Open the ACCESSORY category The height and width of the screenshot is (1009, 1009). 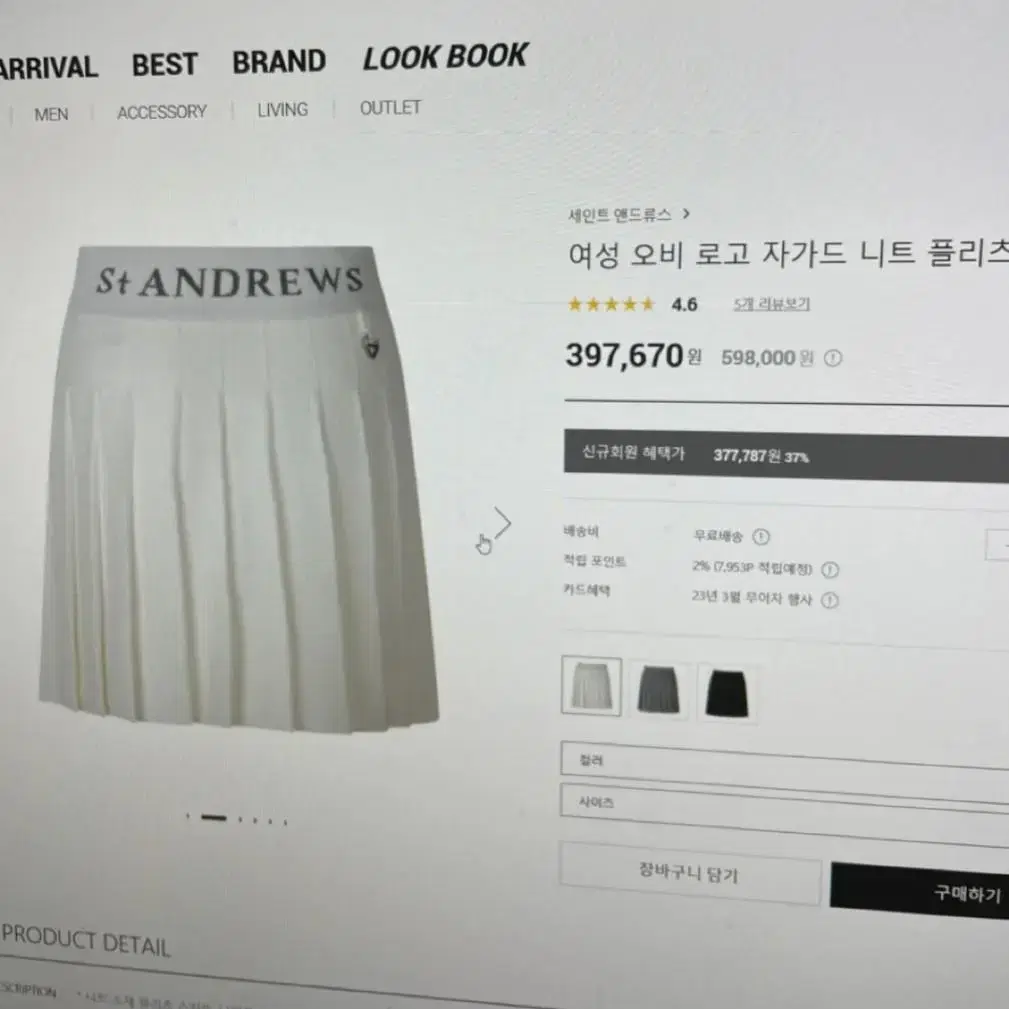pos(162,112)
